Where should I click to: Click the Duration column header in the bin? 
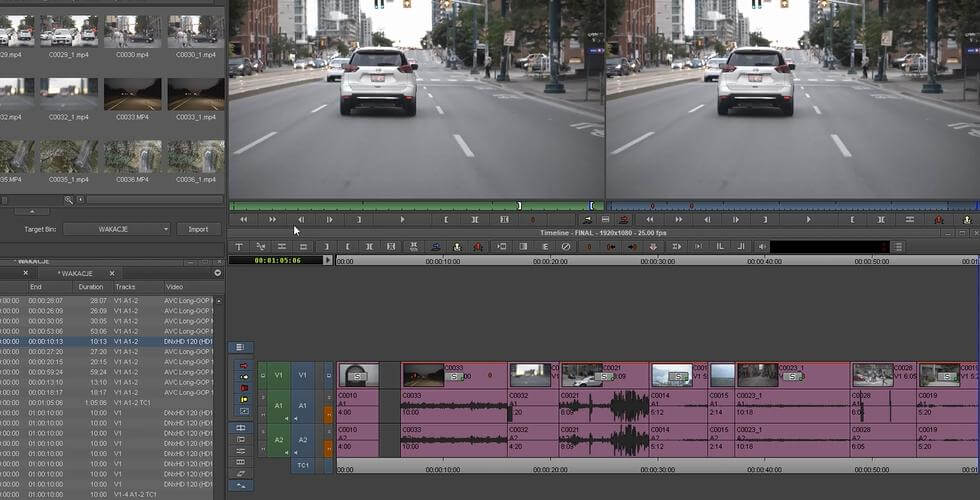tap(90, 287)
